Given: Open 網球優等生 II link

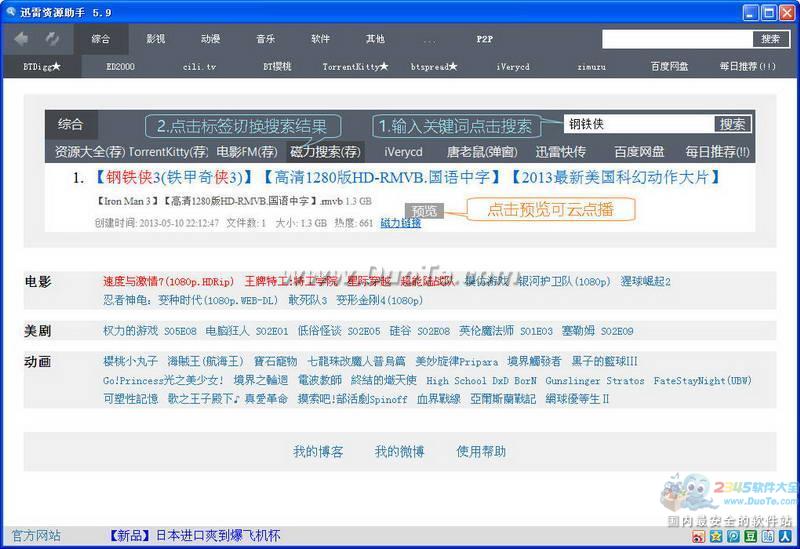Looking at the screenshot, I should 577,399.
